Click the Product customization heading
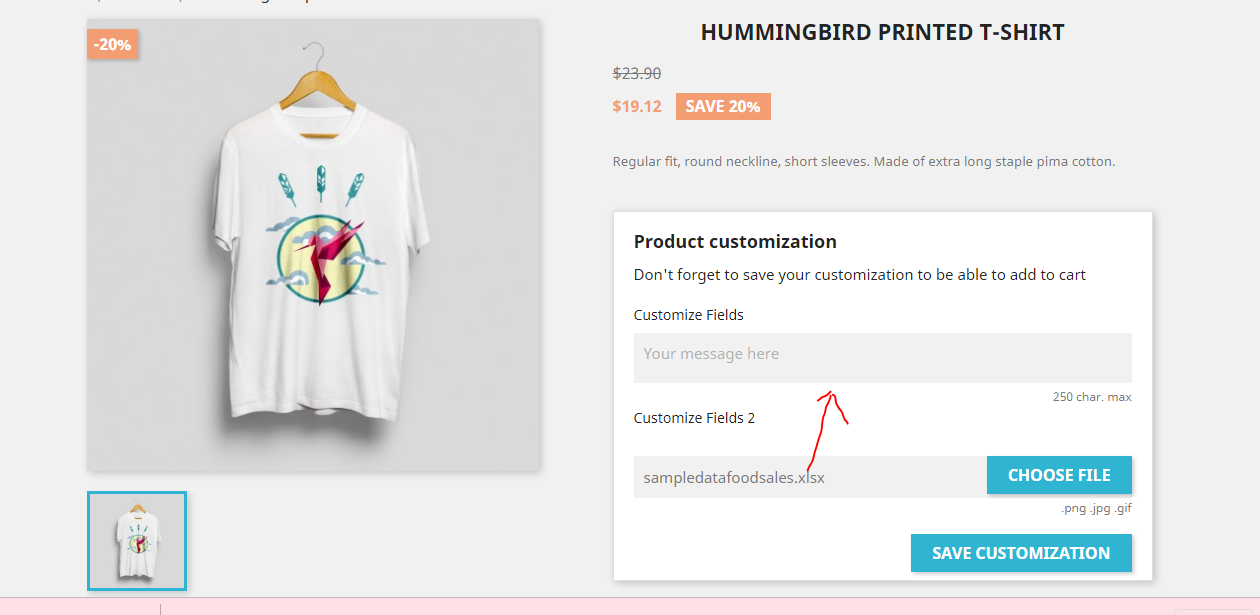Image resolution: width=1260 pixels, height=615 pixels. [735, 241]
